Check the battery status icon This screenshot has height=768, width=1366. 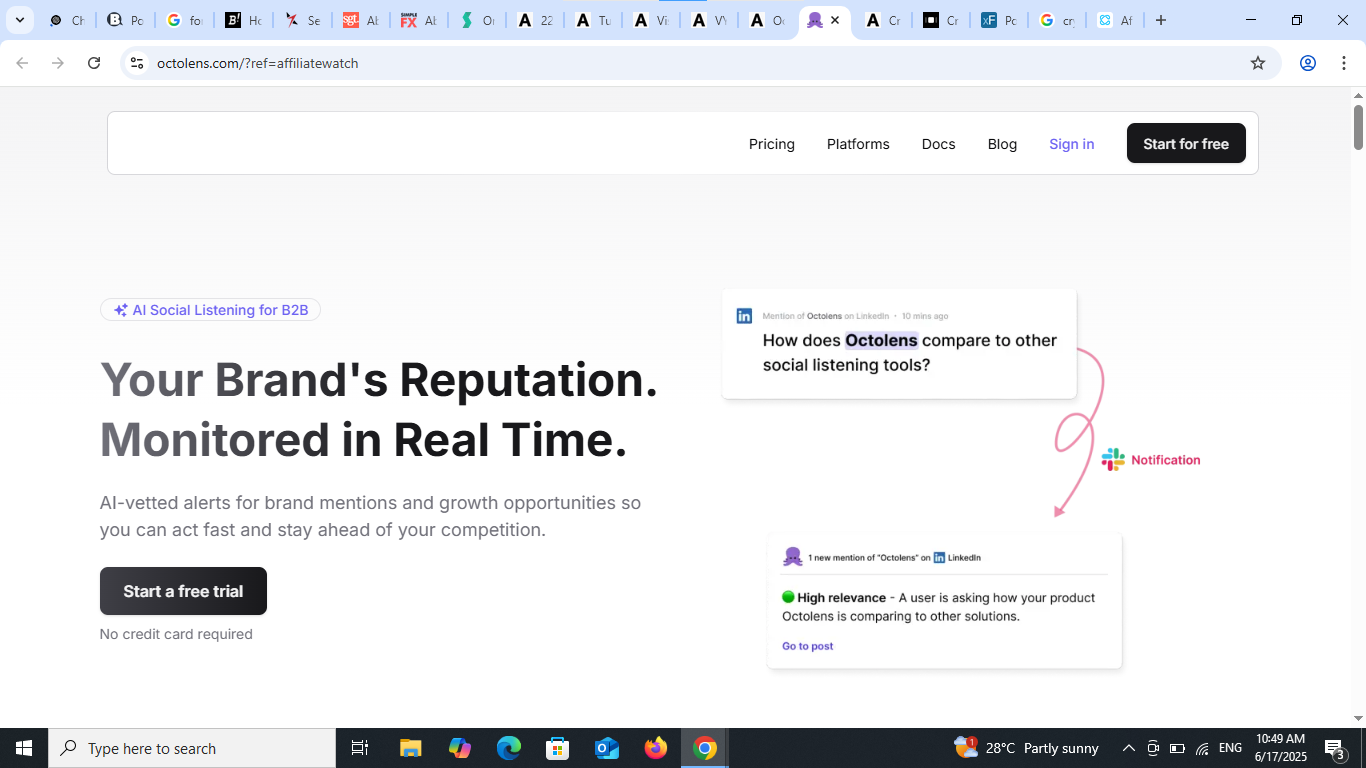1177,748
